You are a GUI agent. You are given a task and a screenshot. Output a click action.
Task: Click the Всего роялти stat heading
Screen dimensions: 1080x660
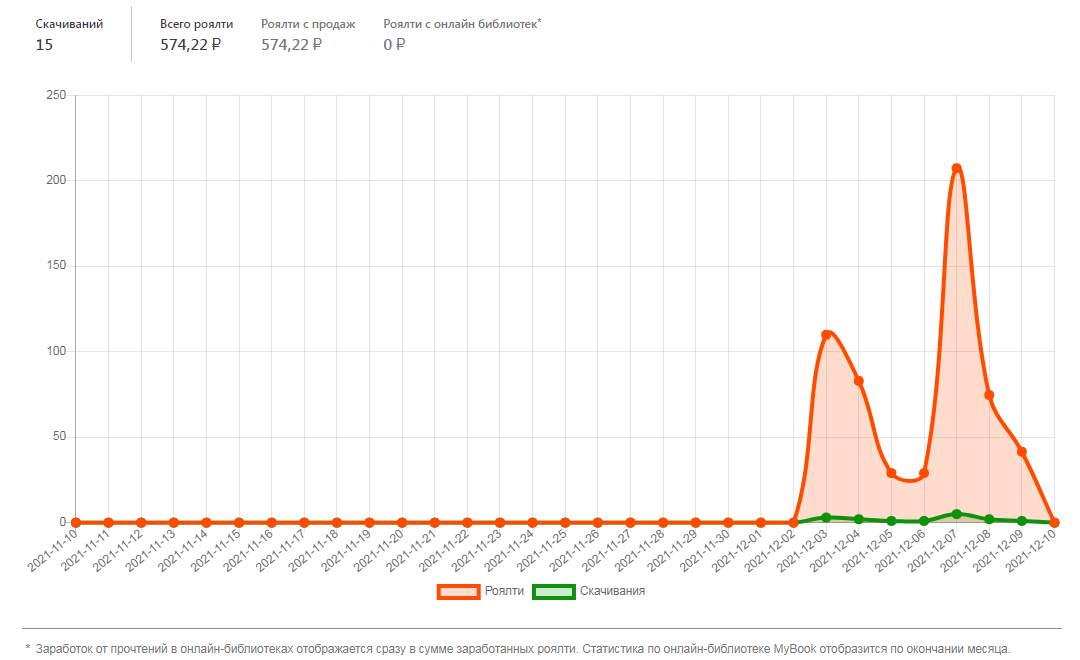(196, 23)
